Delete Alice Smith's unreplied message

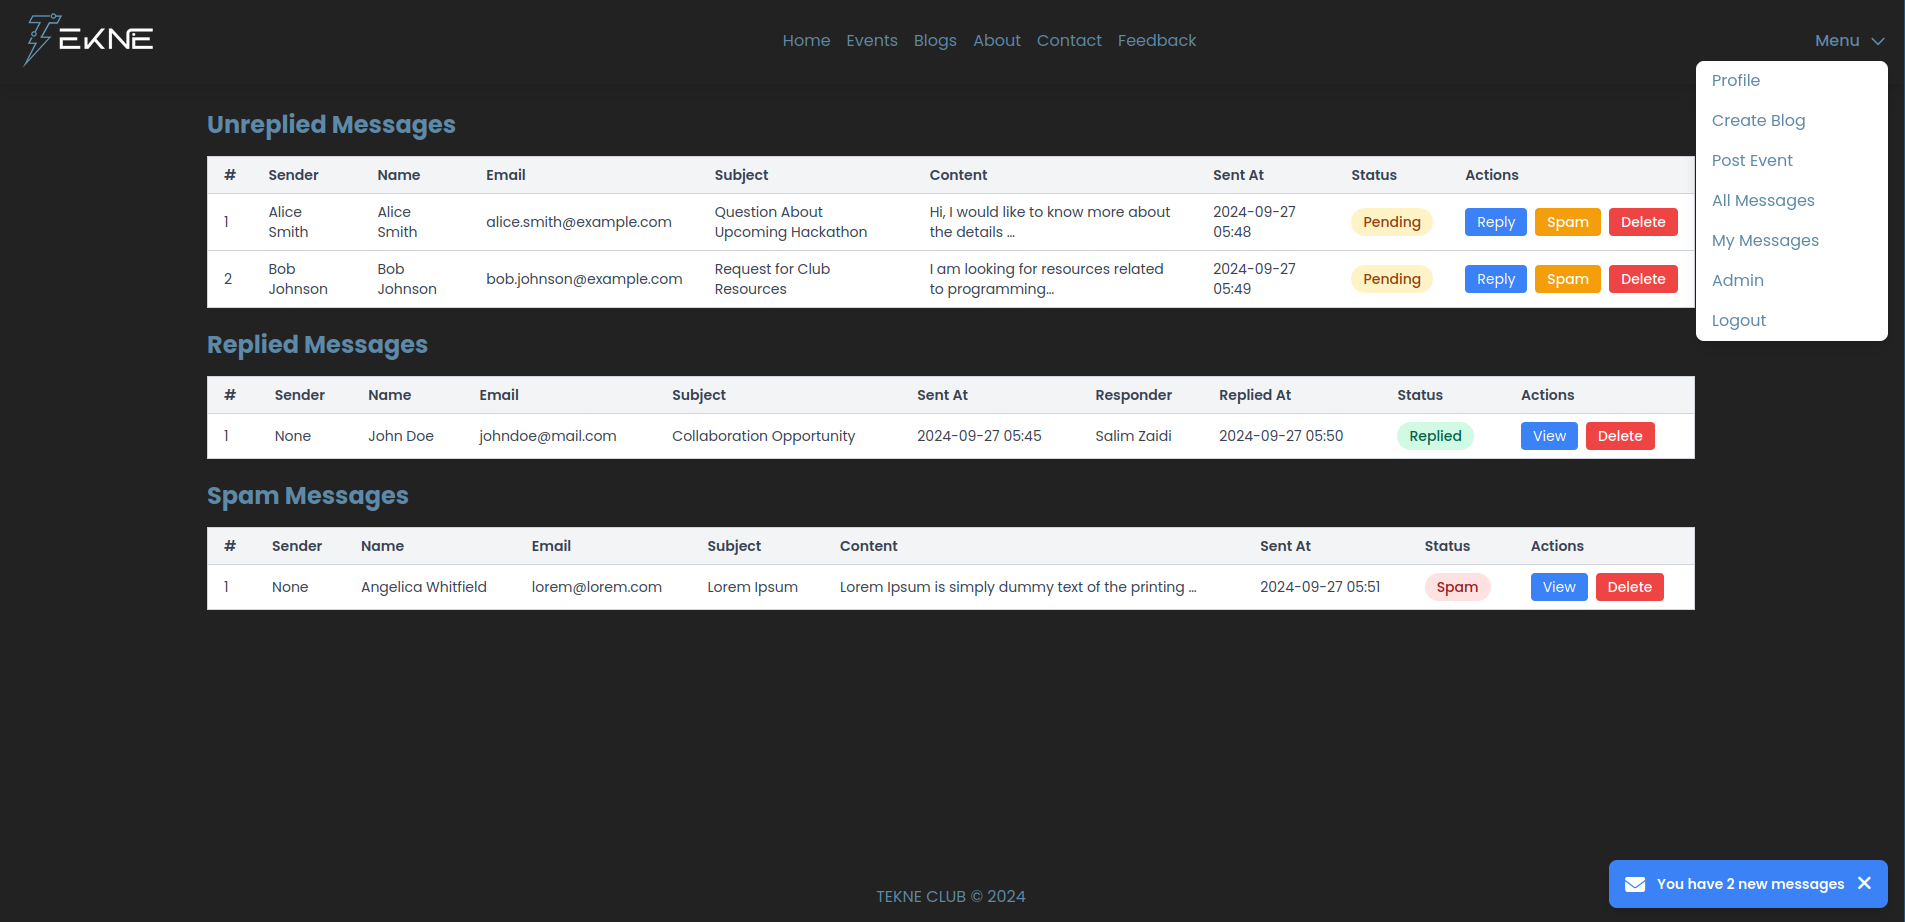[x=1642, y=222]
